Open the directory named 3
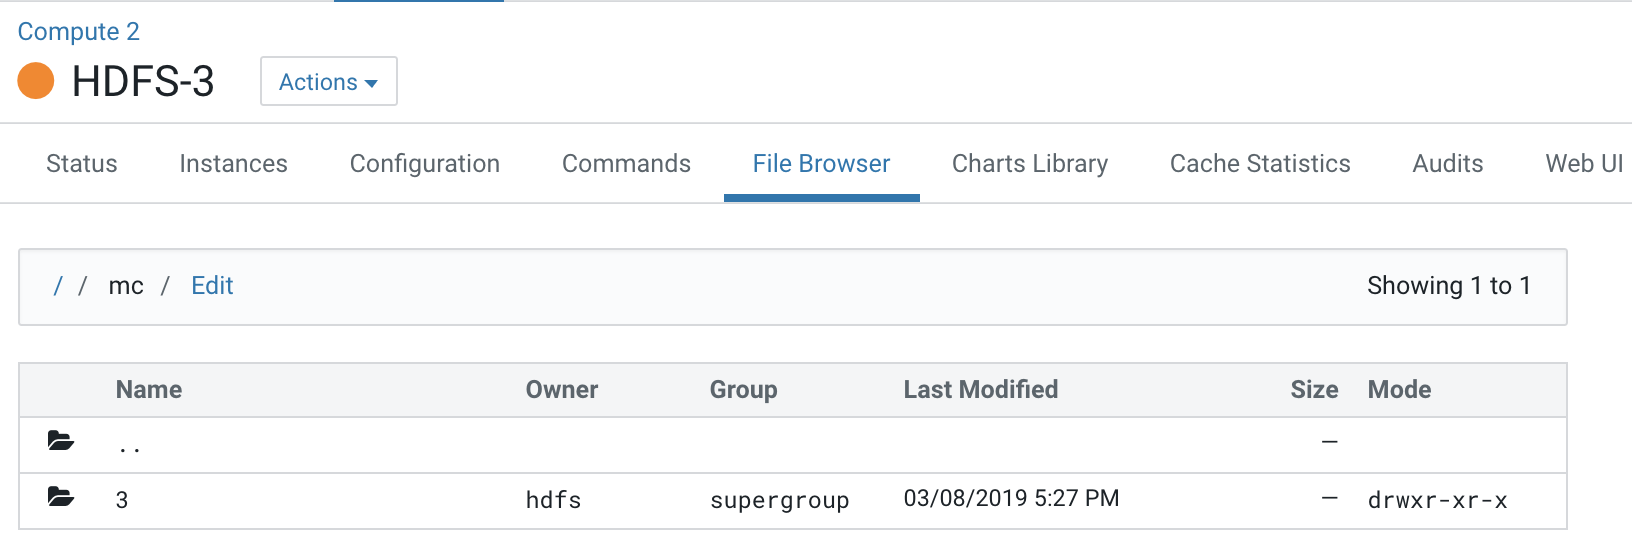This screenshot has width=1632, height=548. coord(122,499)
